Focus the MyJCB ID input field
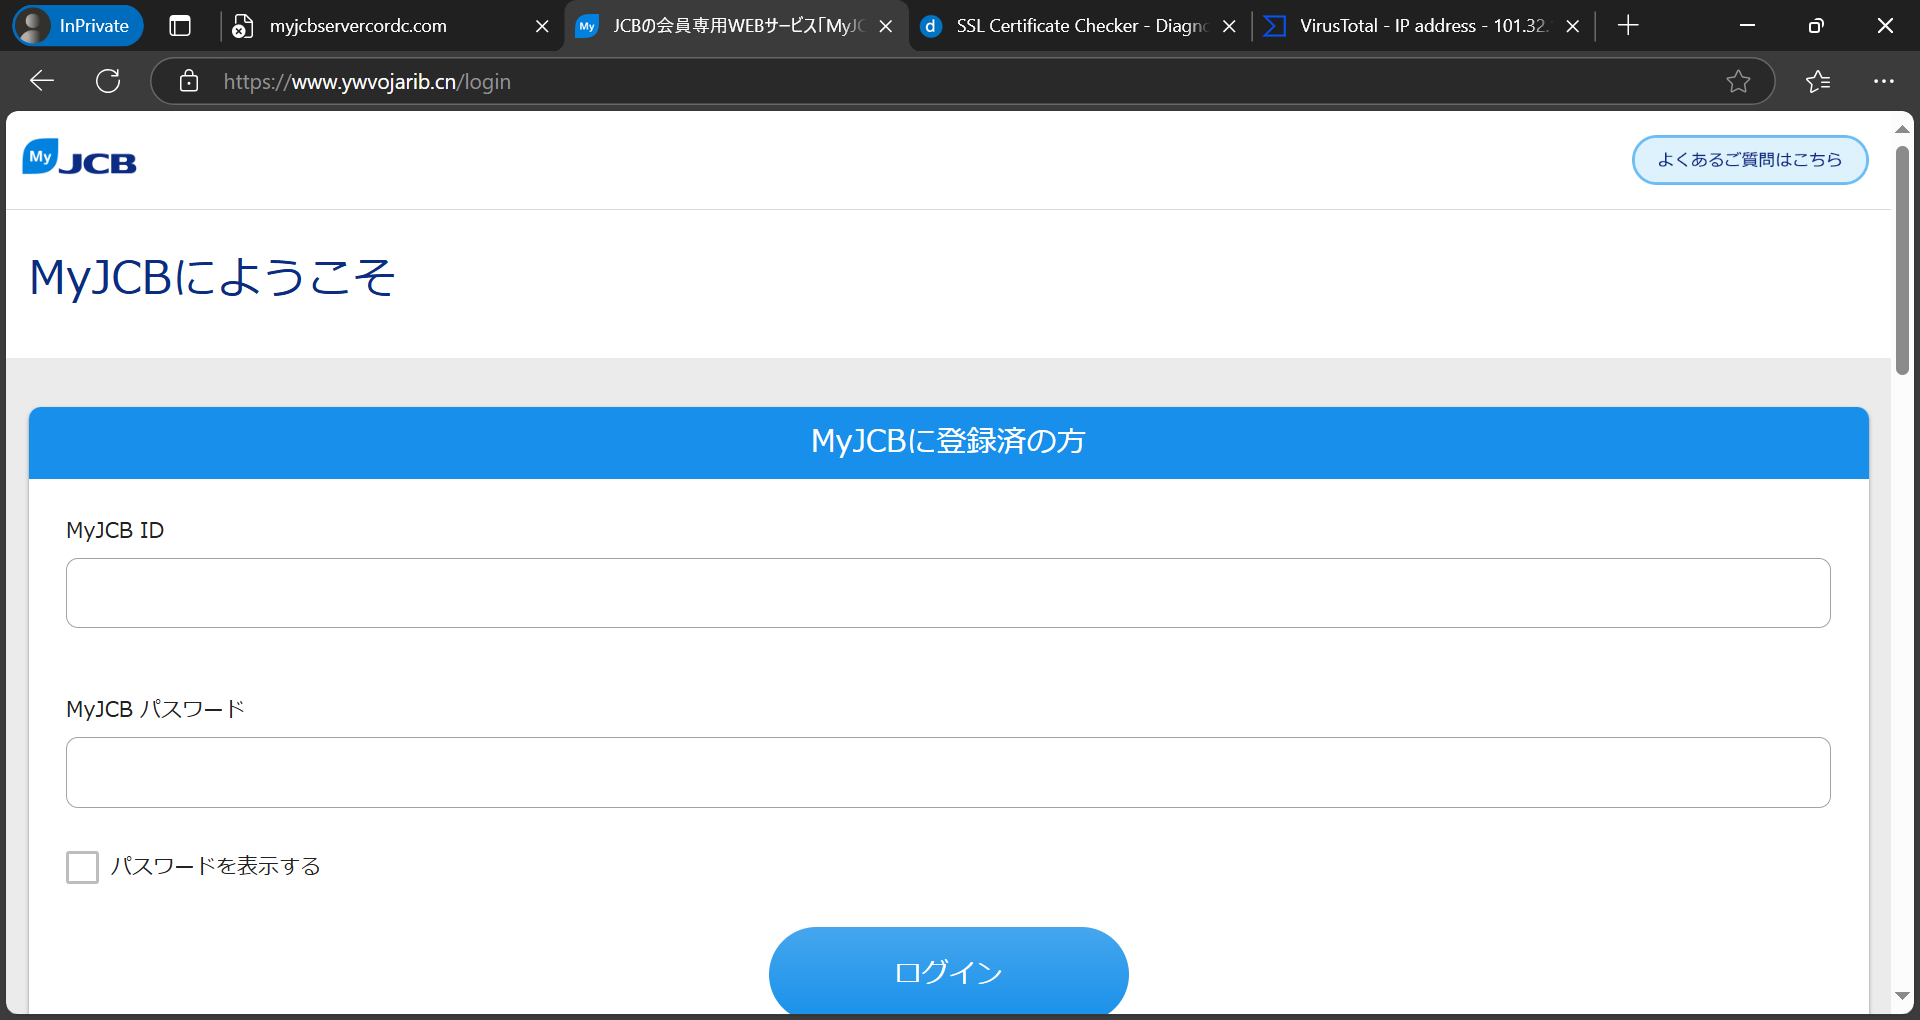This screenshot has height=1020, width=1920. point(948,593)
